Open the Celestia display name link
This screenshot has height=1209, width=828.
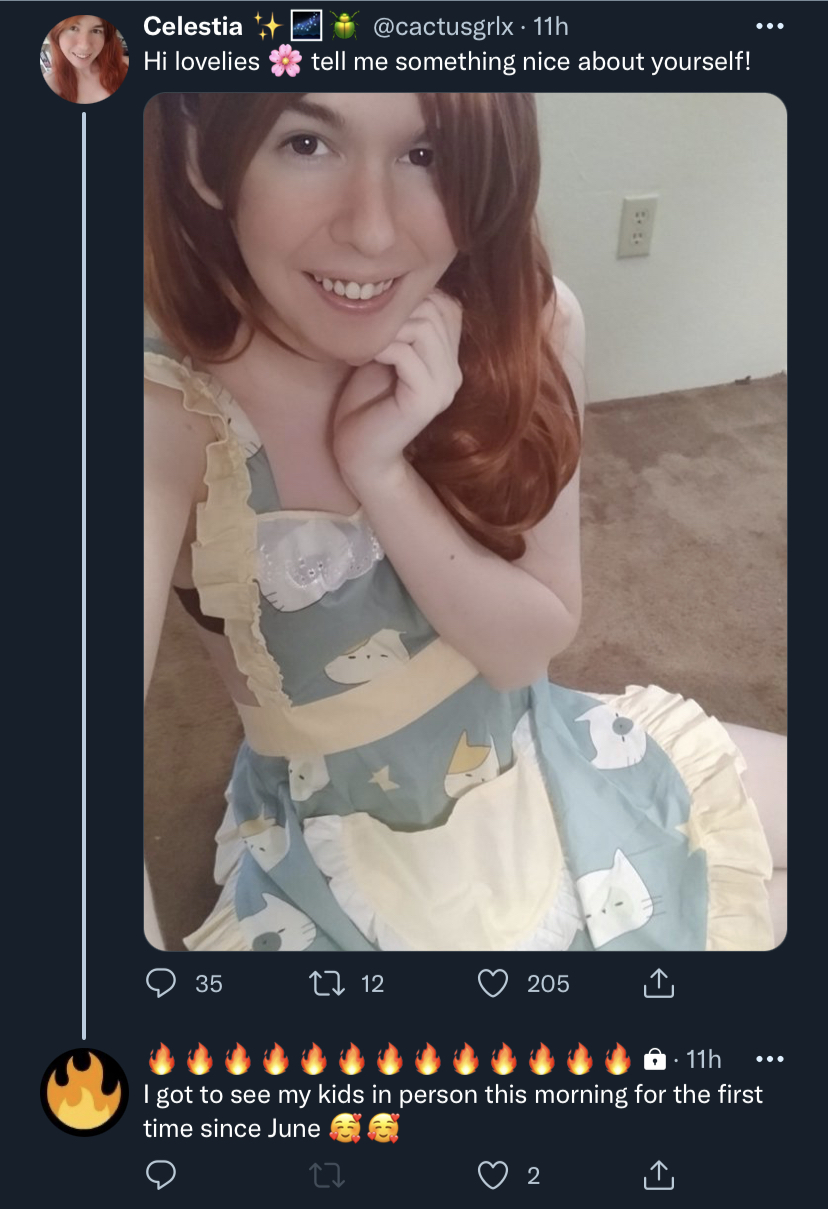pyautogui.click(x=193, y=25)
